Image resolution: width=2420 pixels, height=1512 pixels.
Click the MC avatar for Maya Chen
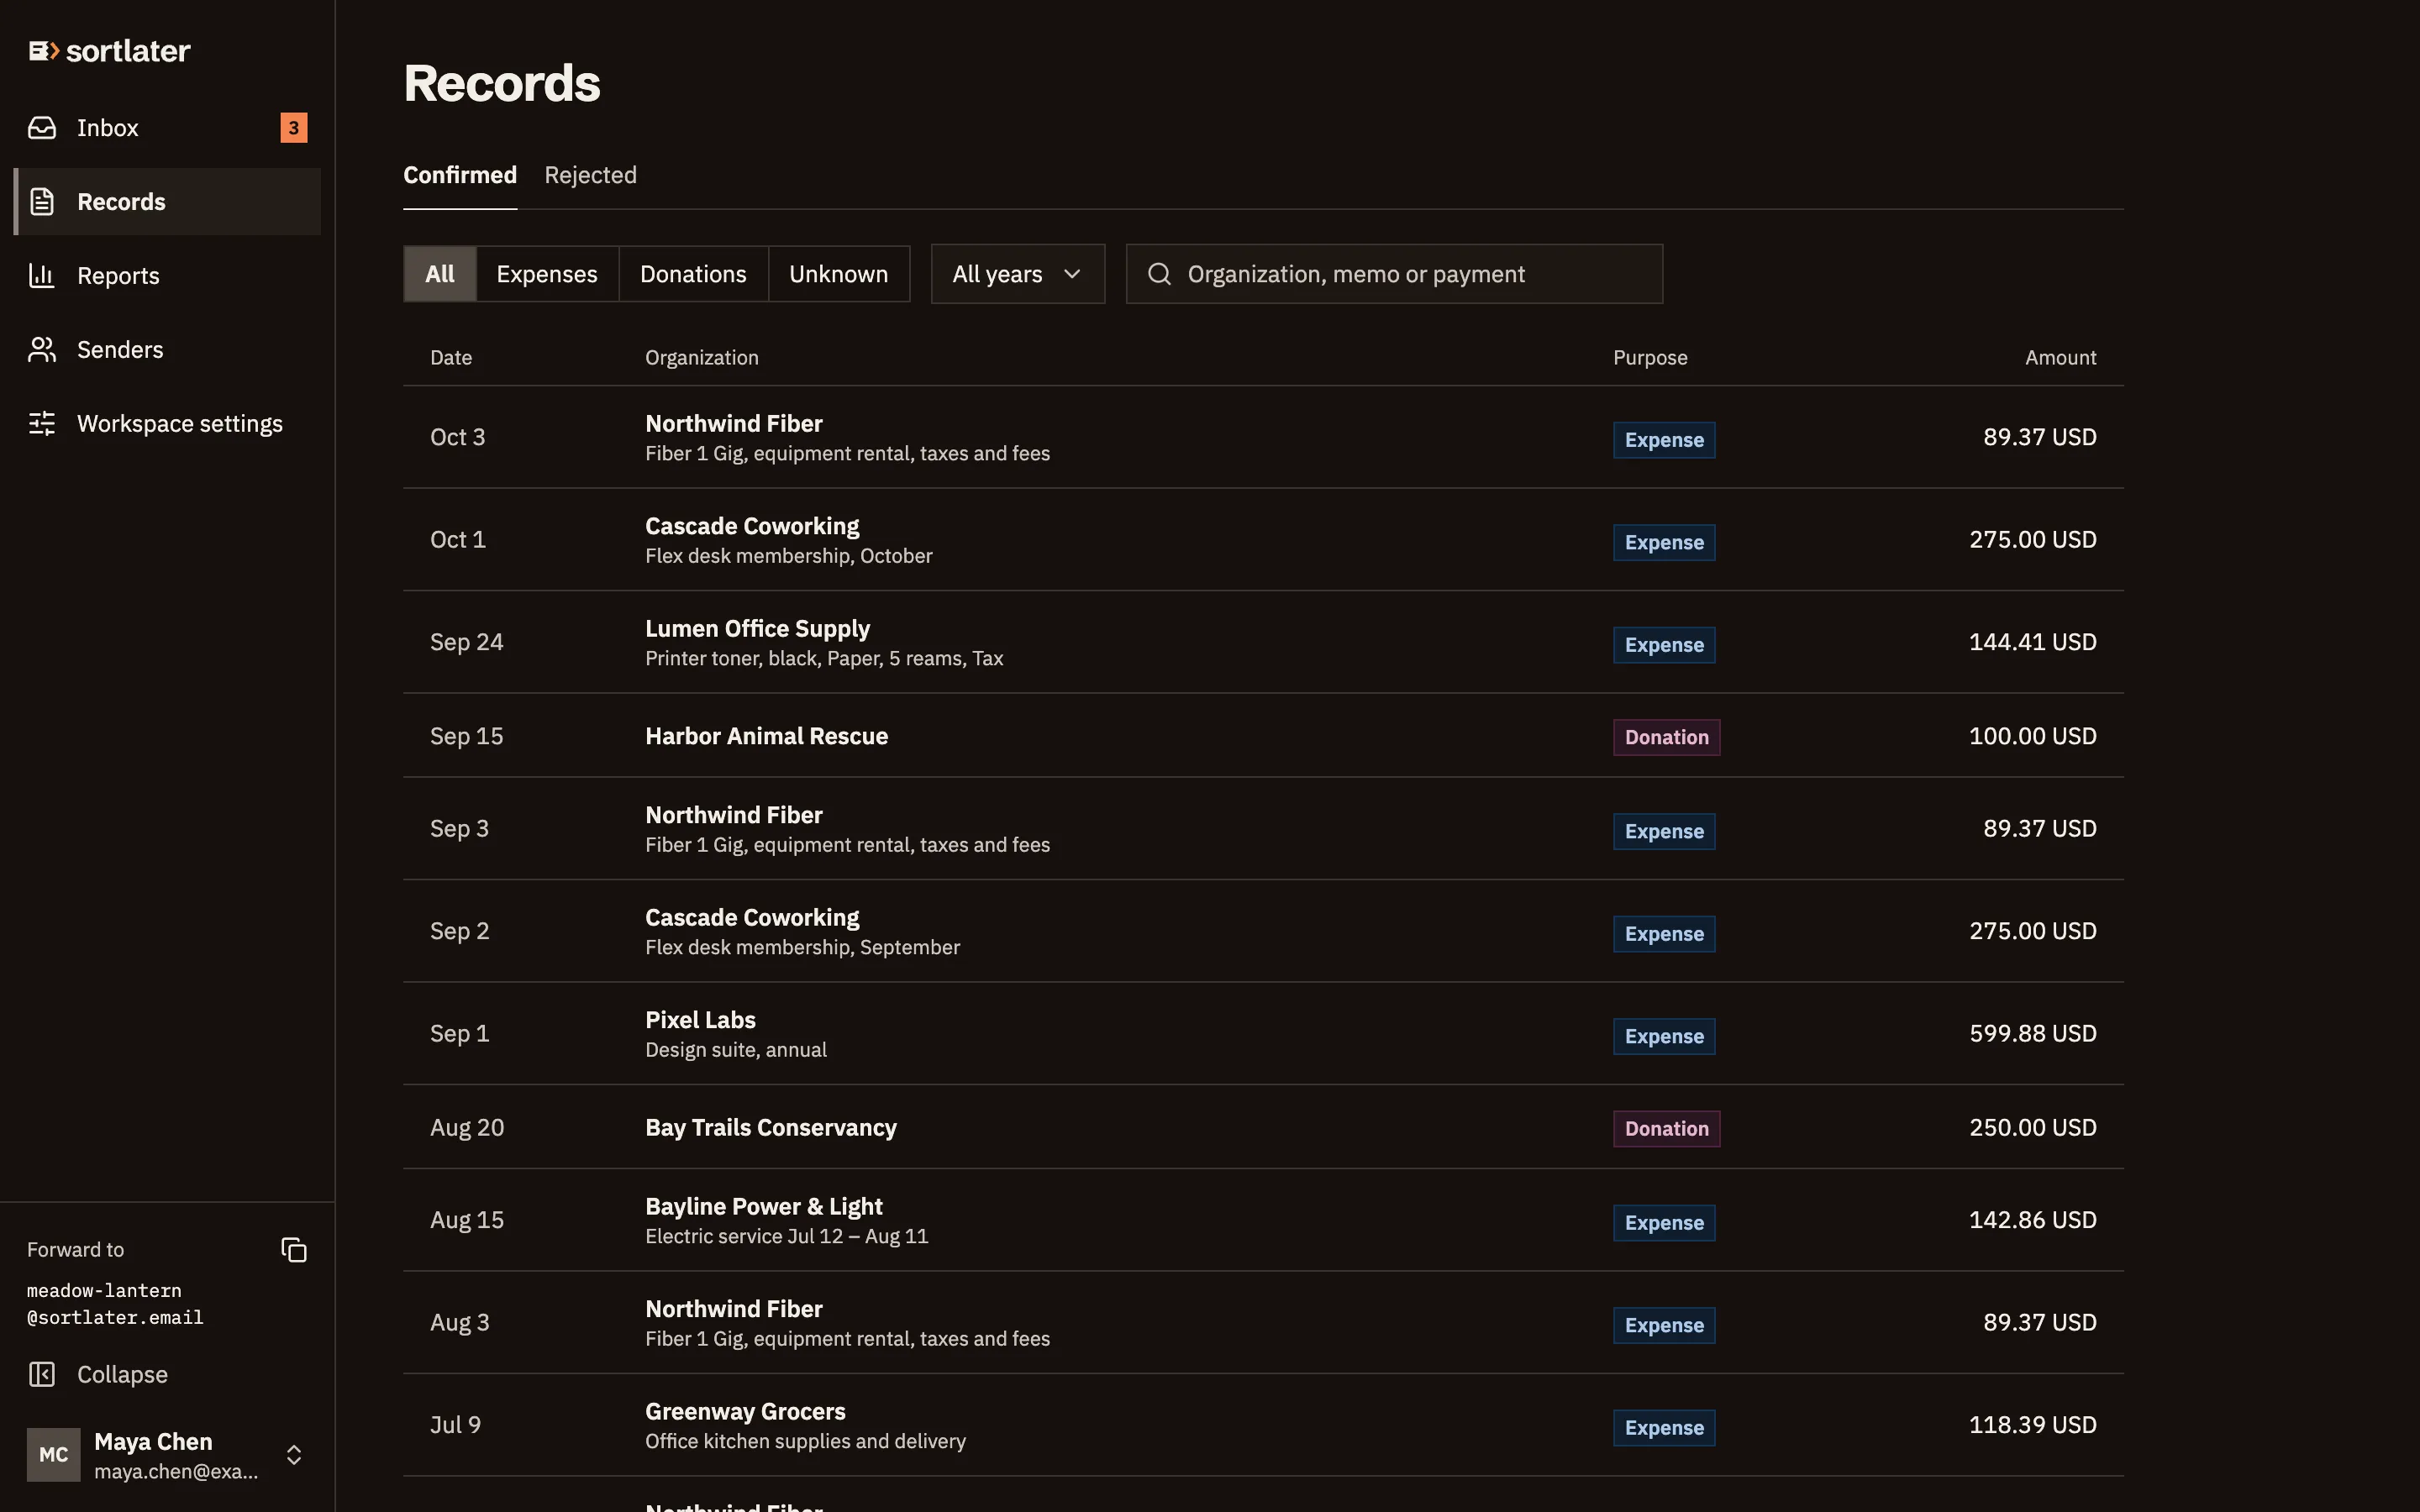[54, 1455]
